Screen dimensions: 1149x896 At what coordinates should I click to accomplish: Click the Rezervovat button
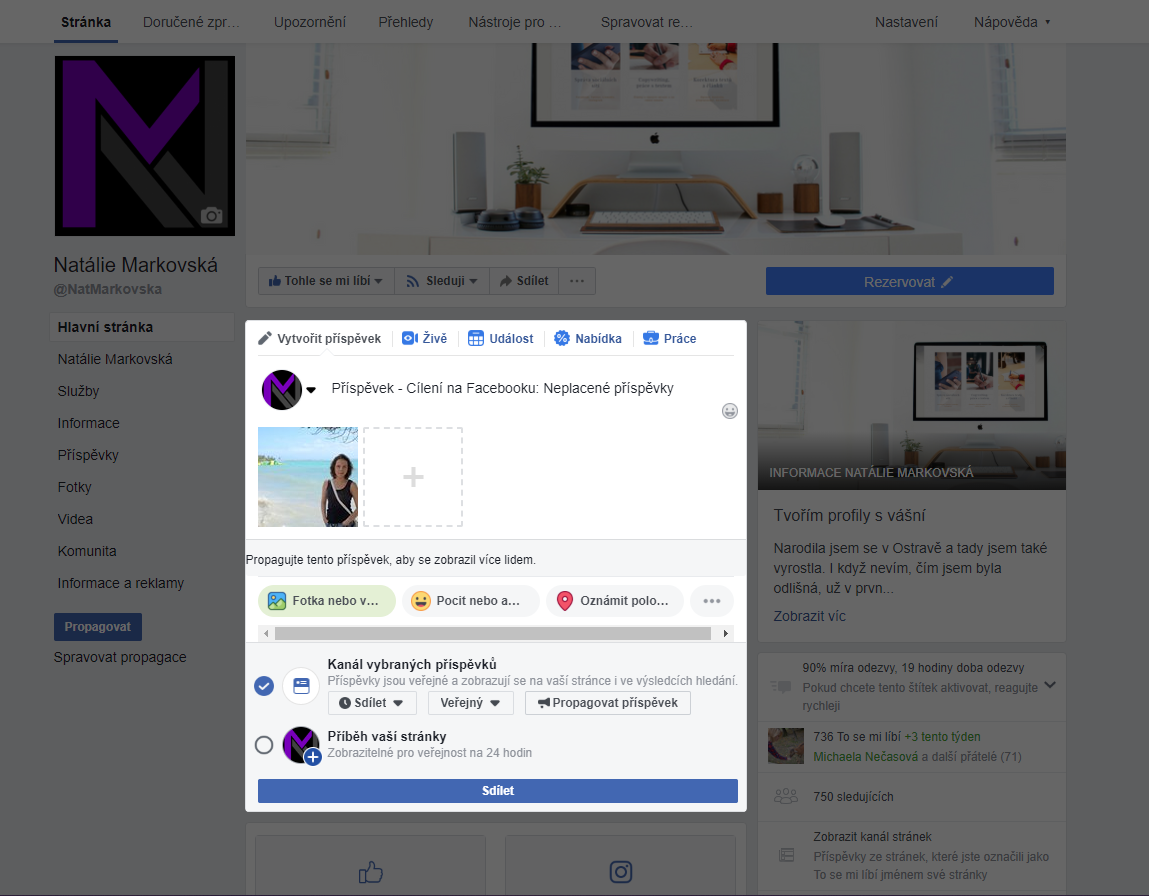pyautogui.click(x=909, y=281)
